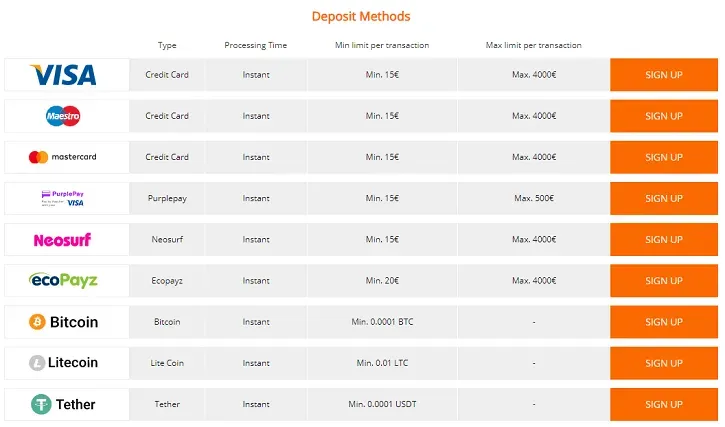Click the Deposit Methods heading

point(361,17)
